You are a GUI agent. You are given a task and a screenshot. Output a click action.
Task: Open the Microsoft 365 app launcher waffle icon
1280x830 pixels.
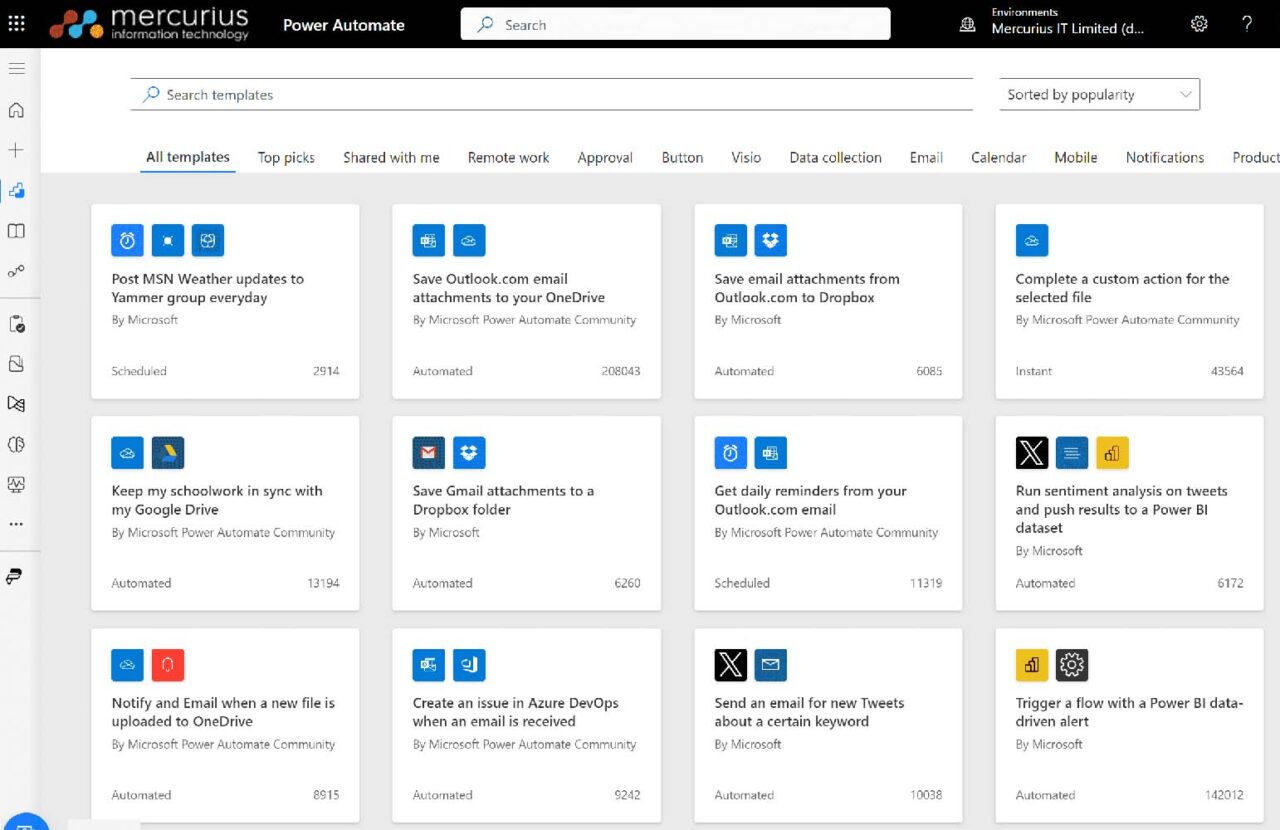15,23
